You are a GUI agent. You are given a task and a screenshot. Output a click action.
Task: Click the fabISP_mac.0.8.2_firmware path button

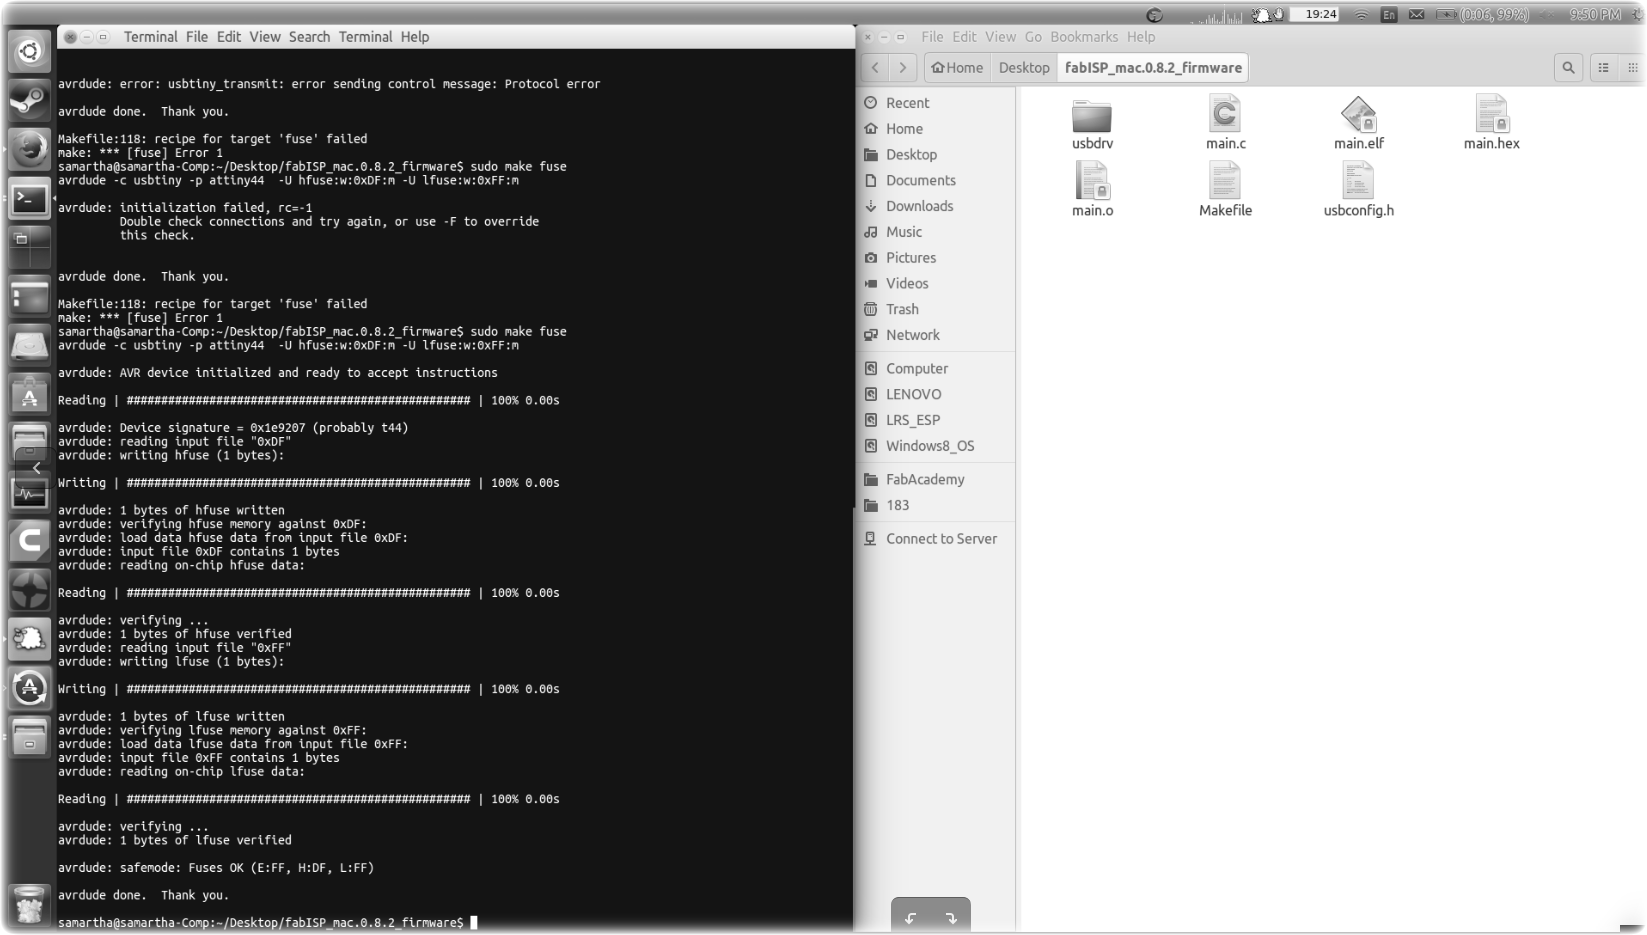pyautogui.click(x=1153, y=68)
